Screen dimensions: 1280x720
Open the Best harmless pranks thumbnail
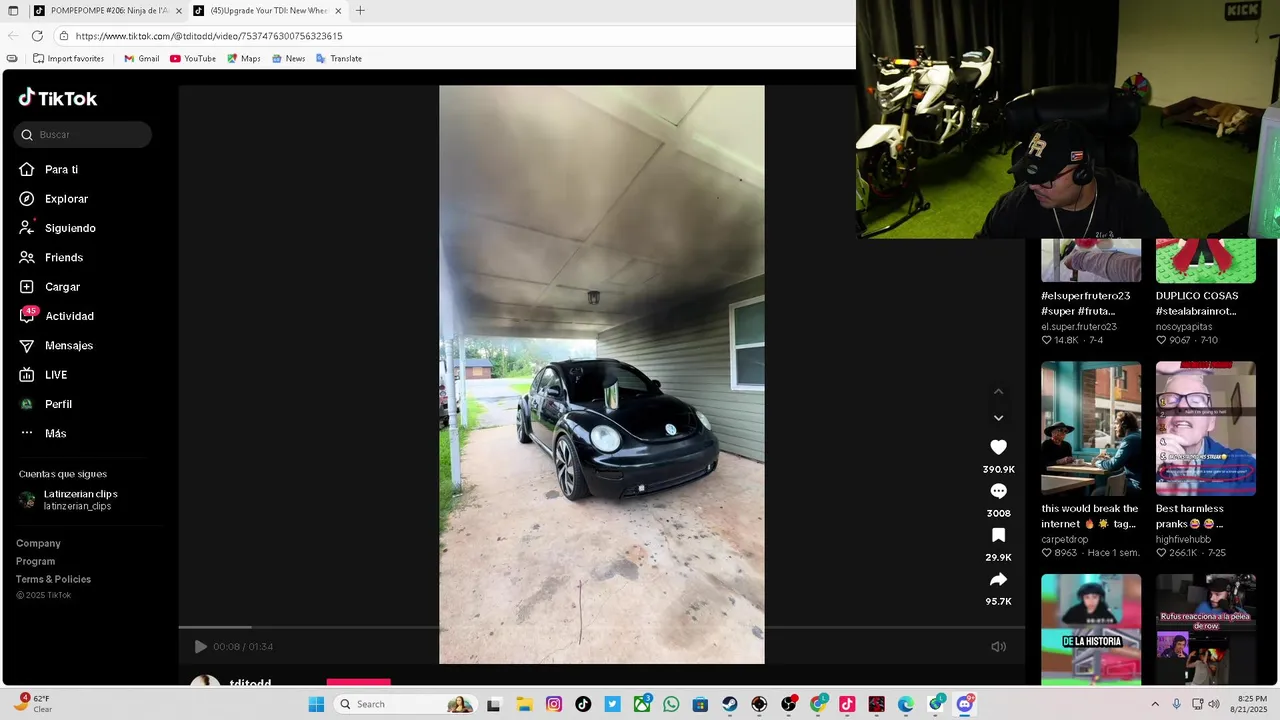(x=1206, y=428)
